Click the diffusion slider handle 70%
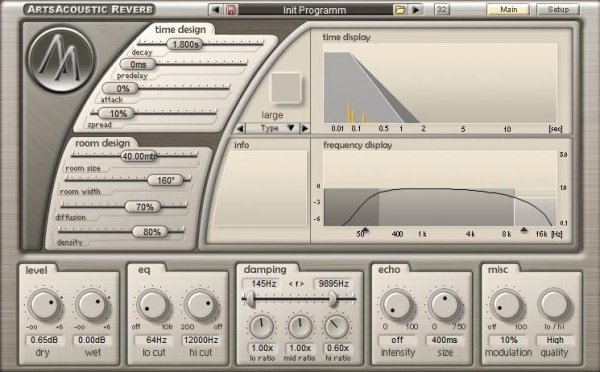600x372 pixels. coord(143,207)
